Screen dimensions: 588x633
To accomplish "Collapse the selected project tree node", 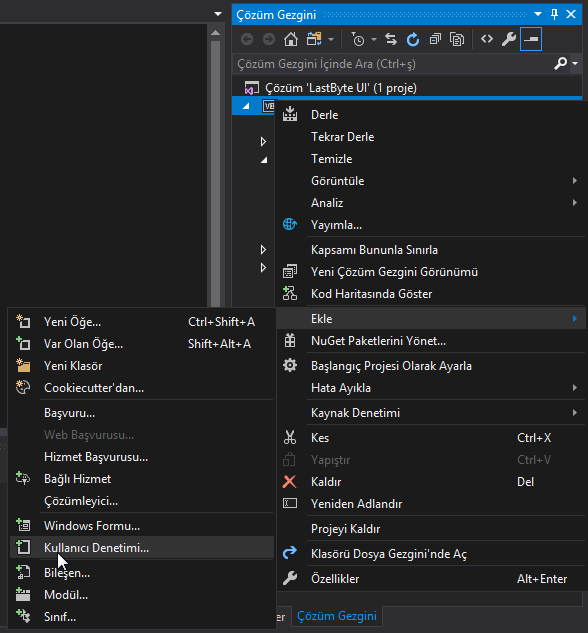I will [x=246, y=106].
